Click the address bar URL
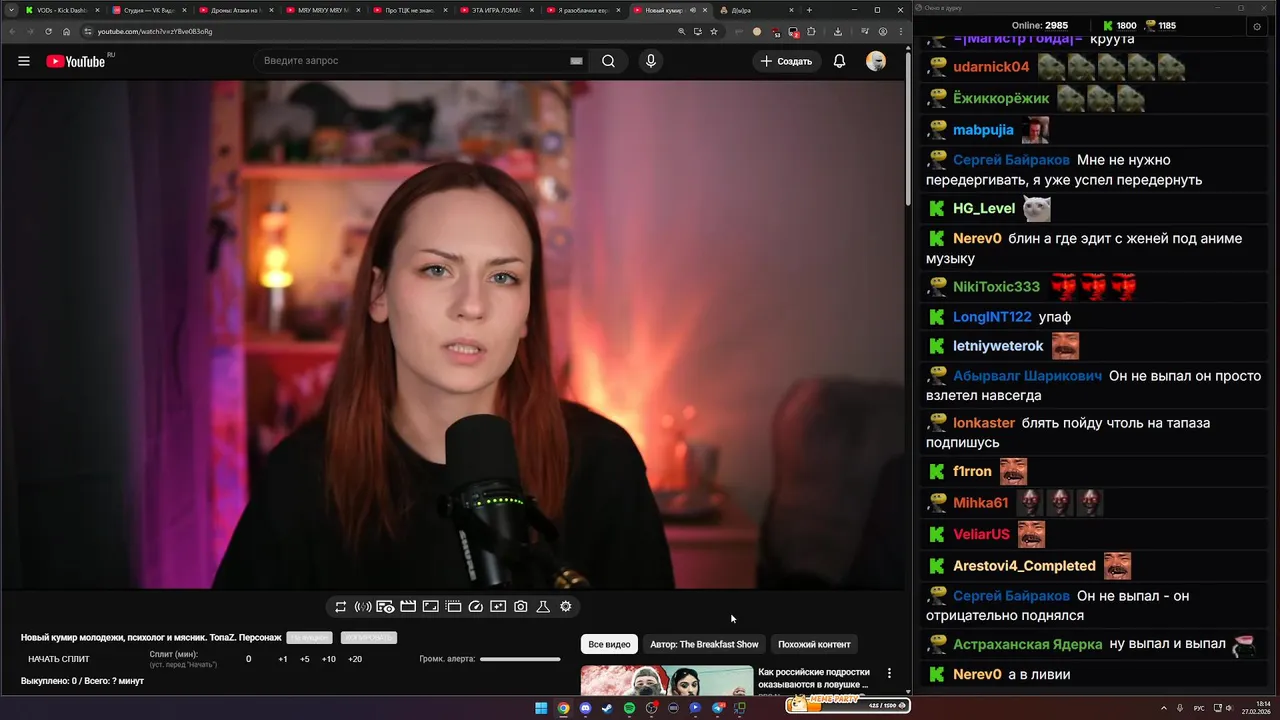The height and width of the screenshot is (720, 1280). [x=155, y=31]
